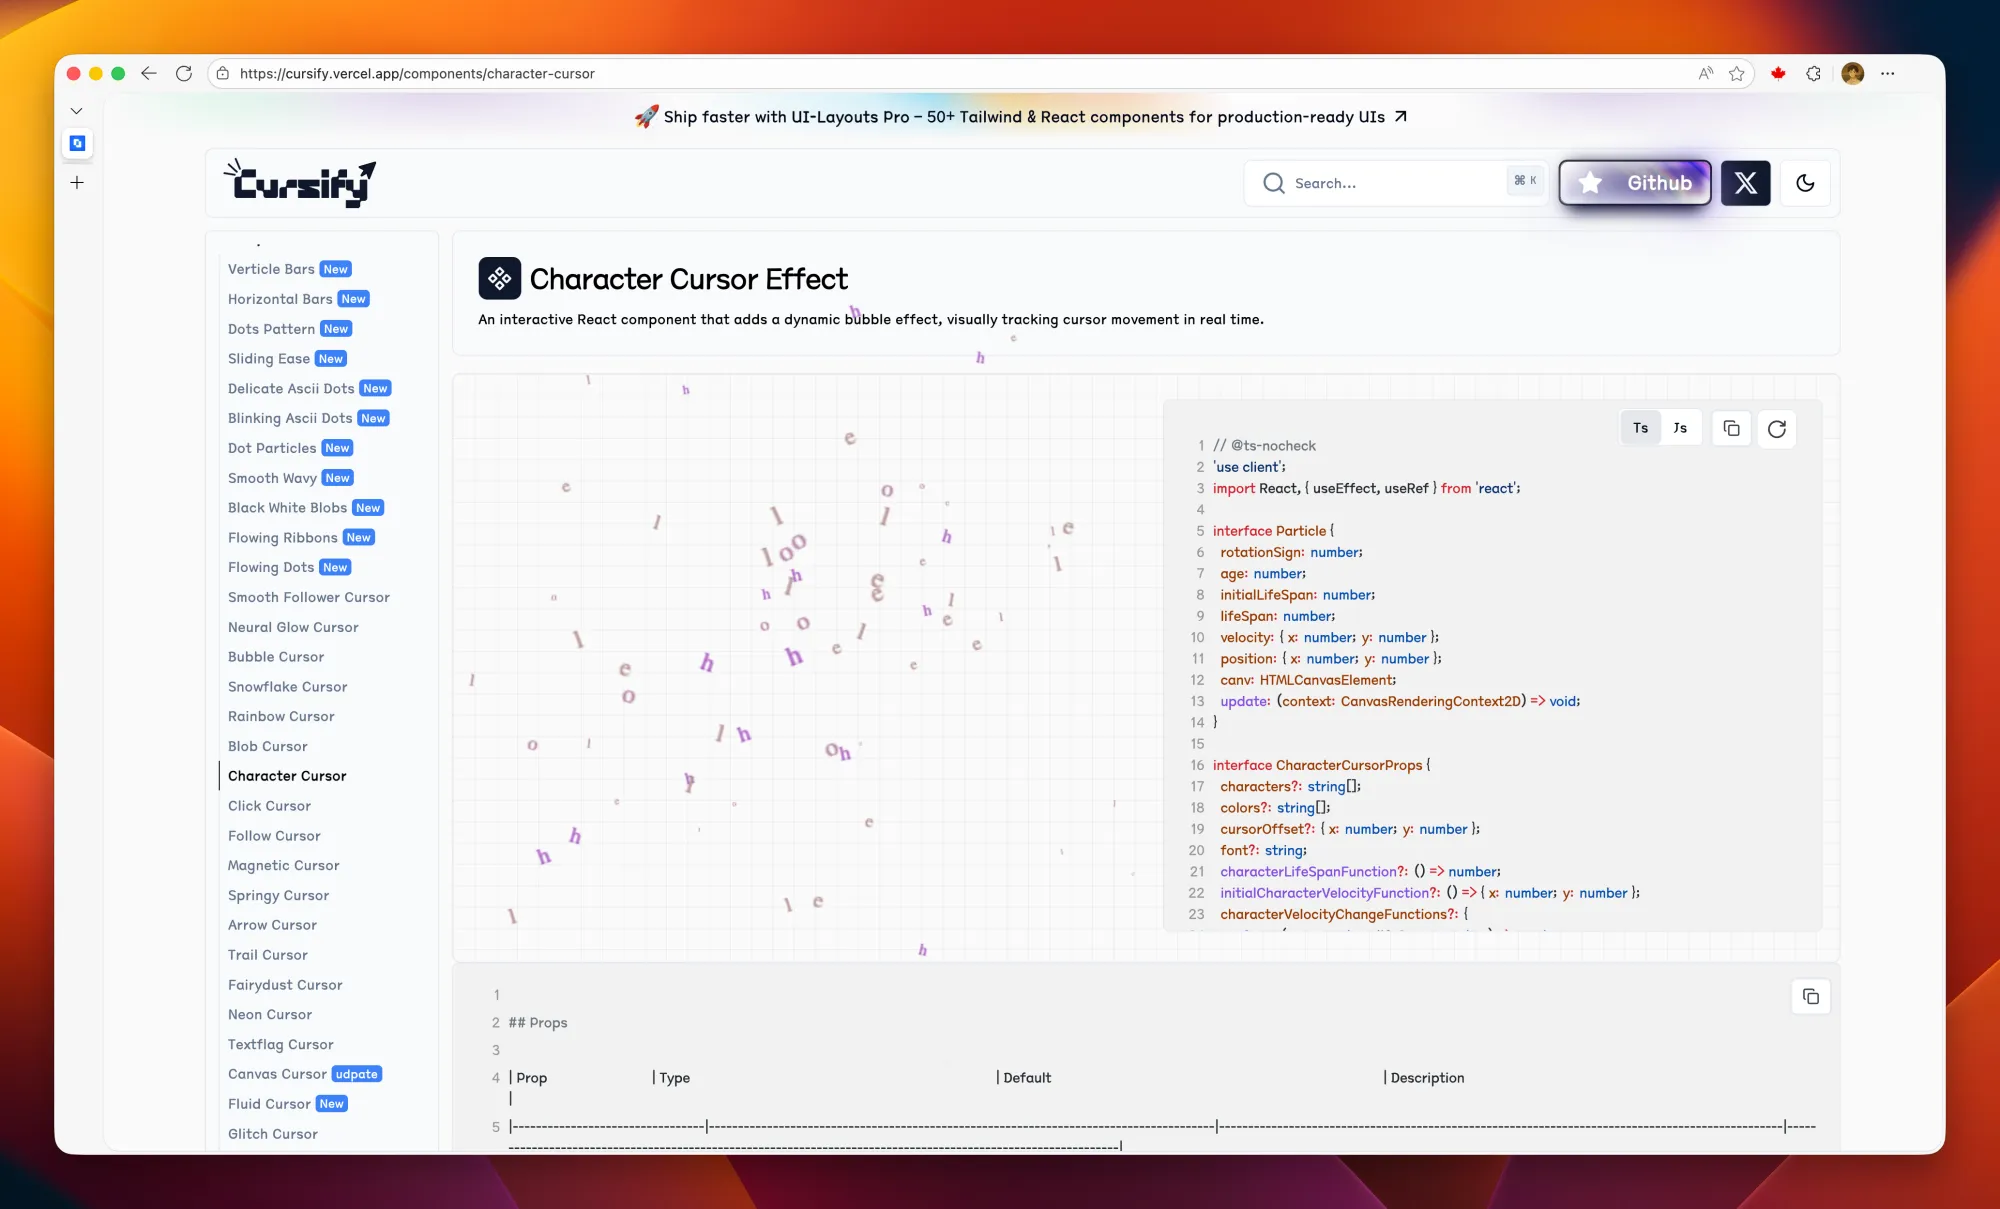Open the Github star button
This screenshot has width=2000, height=1209.
click(1635, 183)
